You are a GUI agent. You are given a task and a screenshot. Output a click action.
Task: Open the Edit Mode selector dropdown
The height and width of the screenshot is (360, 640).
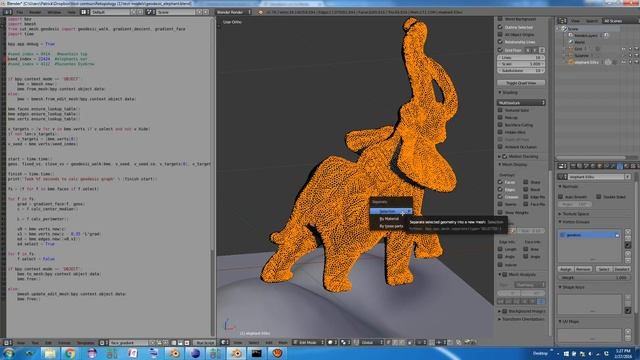tap(308, 342)
